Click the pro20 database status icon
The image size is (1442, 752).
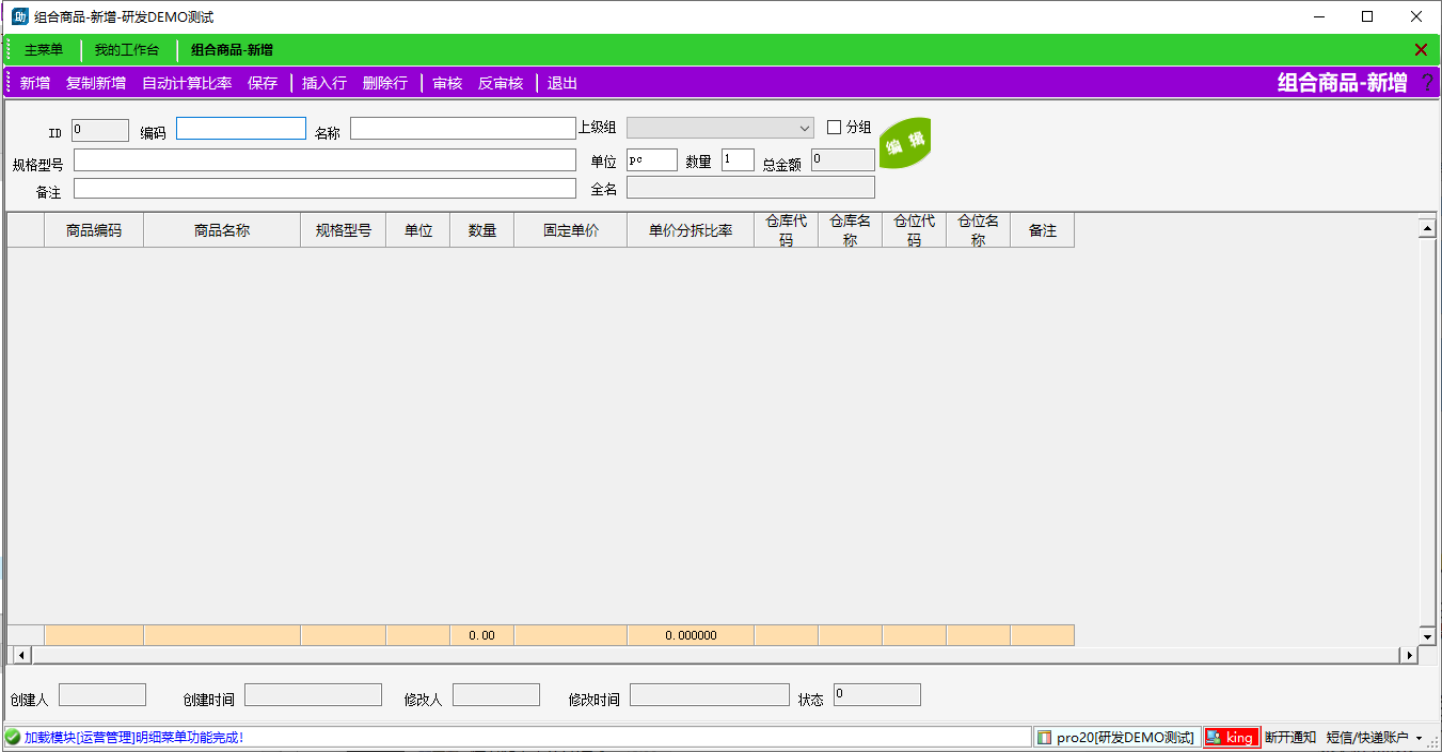(x=1045, y=737)
